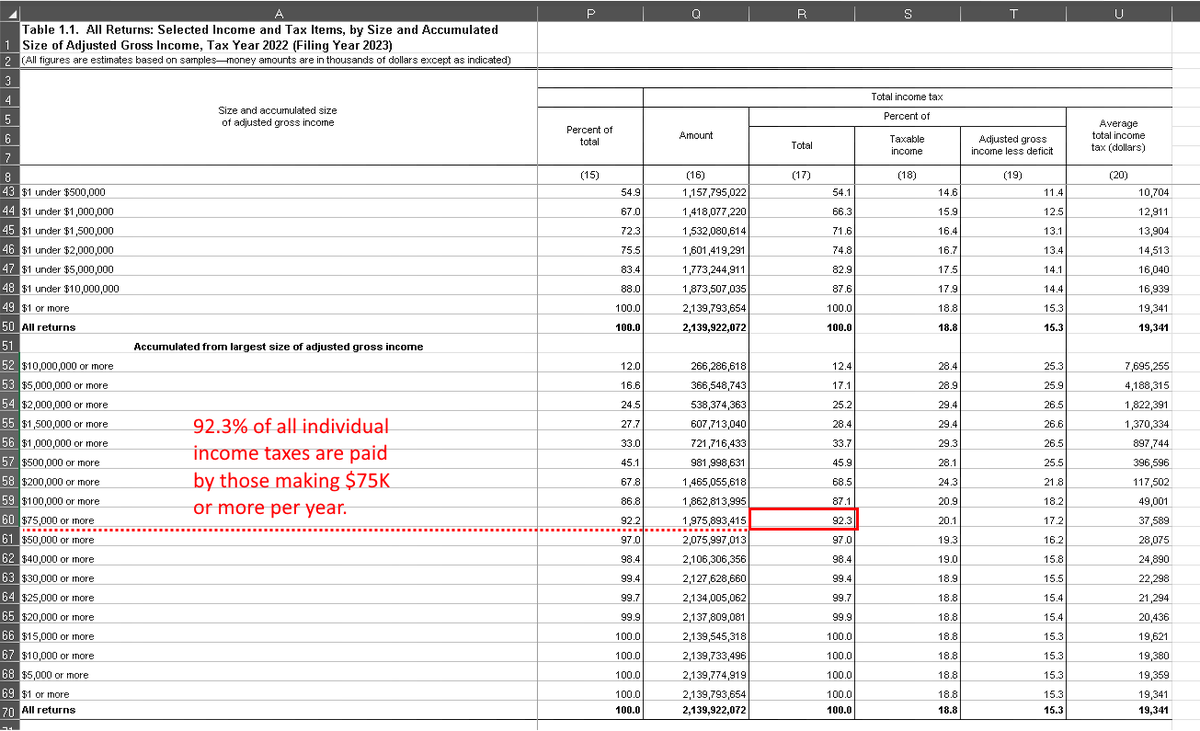This screenshot has height=731, width=1200.
Task: Select row 70 by its row number
Action: [9, 711]
